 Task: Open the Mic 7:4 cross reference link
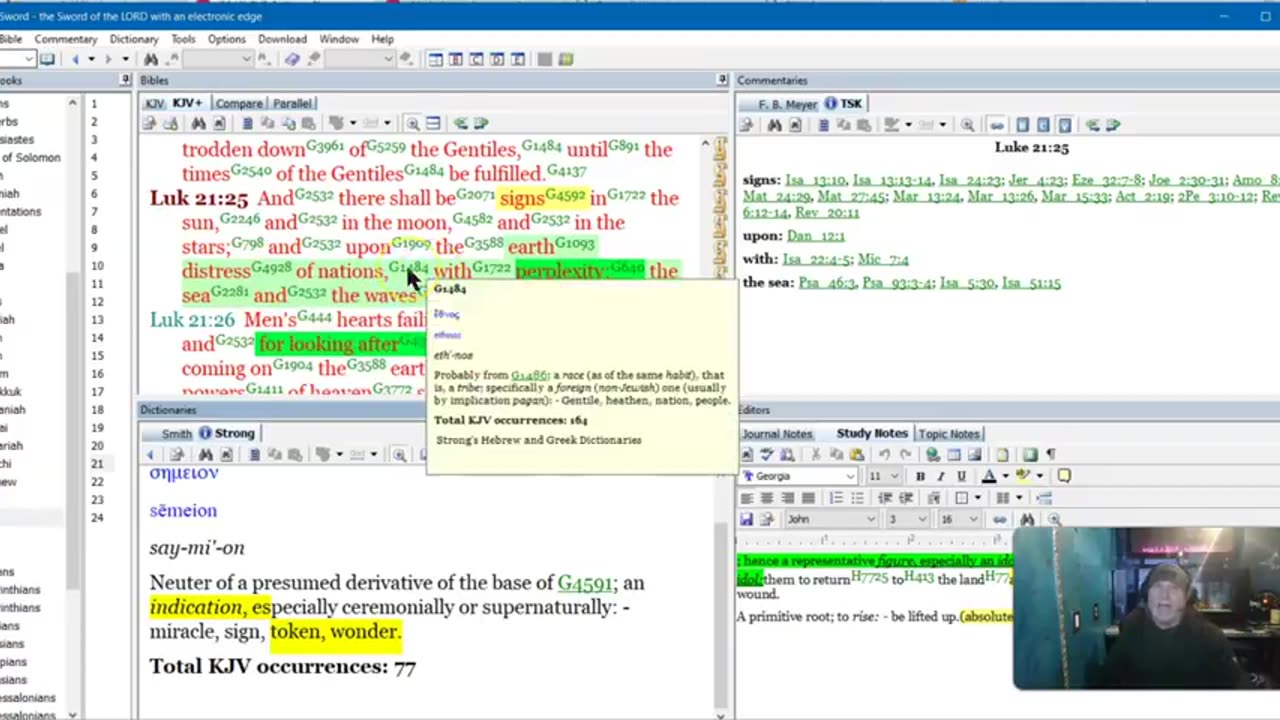click(883, 259)
